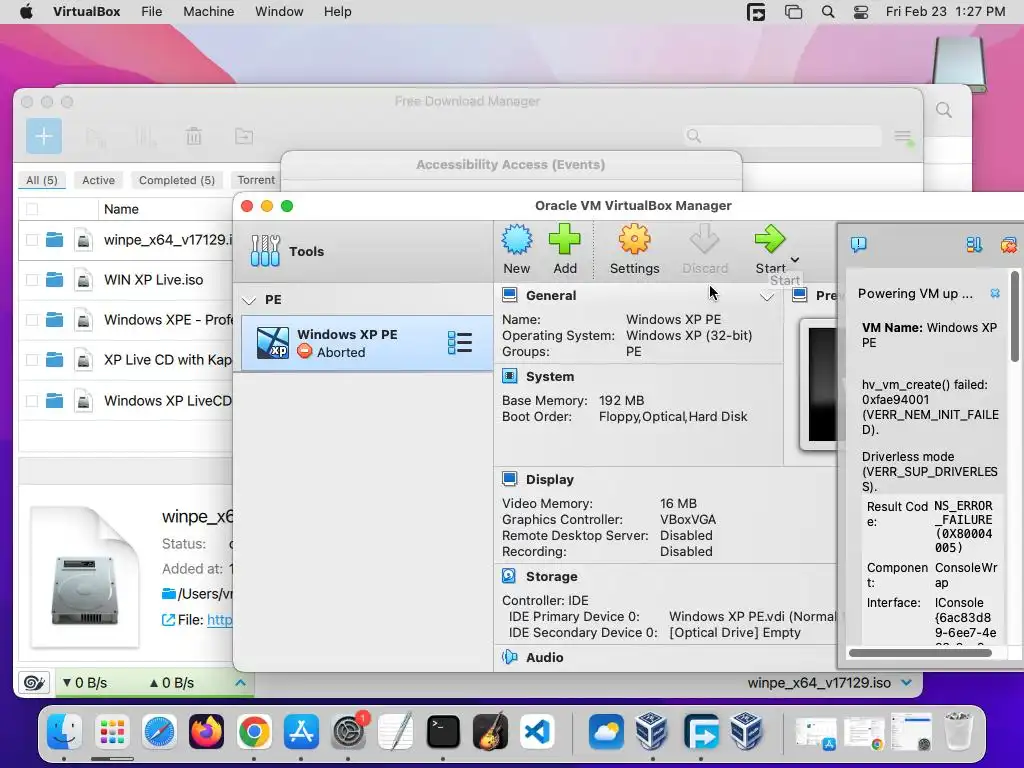Viewport: 1024px width, 768px height.
Task: Click the Discard toolbar icon
Action: (x=705, y=239)
